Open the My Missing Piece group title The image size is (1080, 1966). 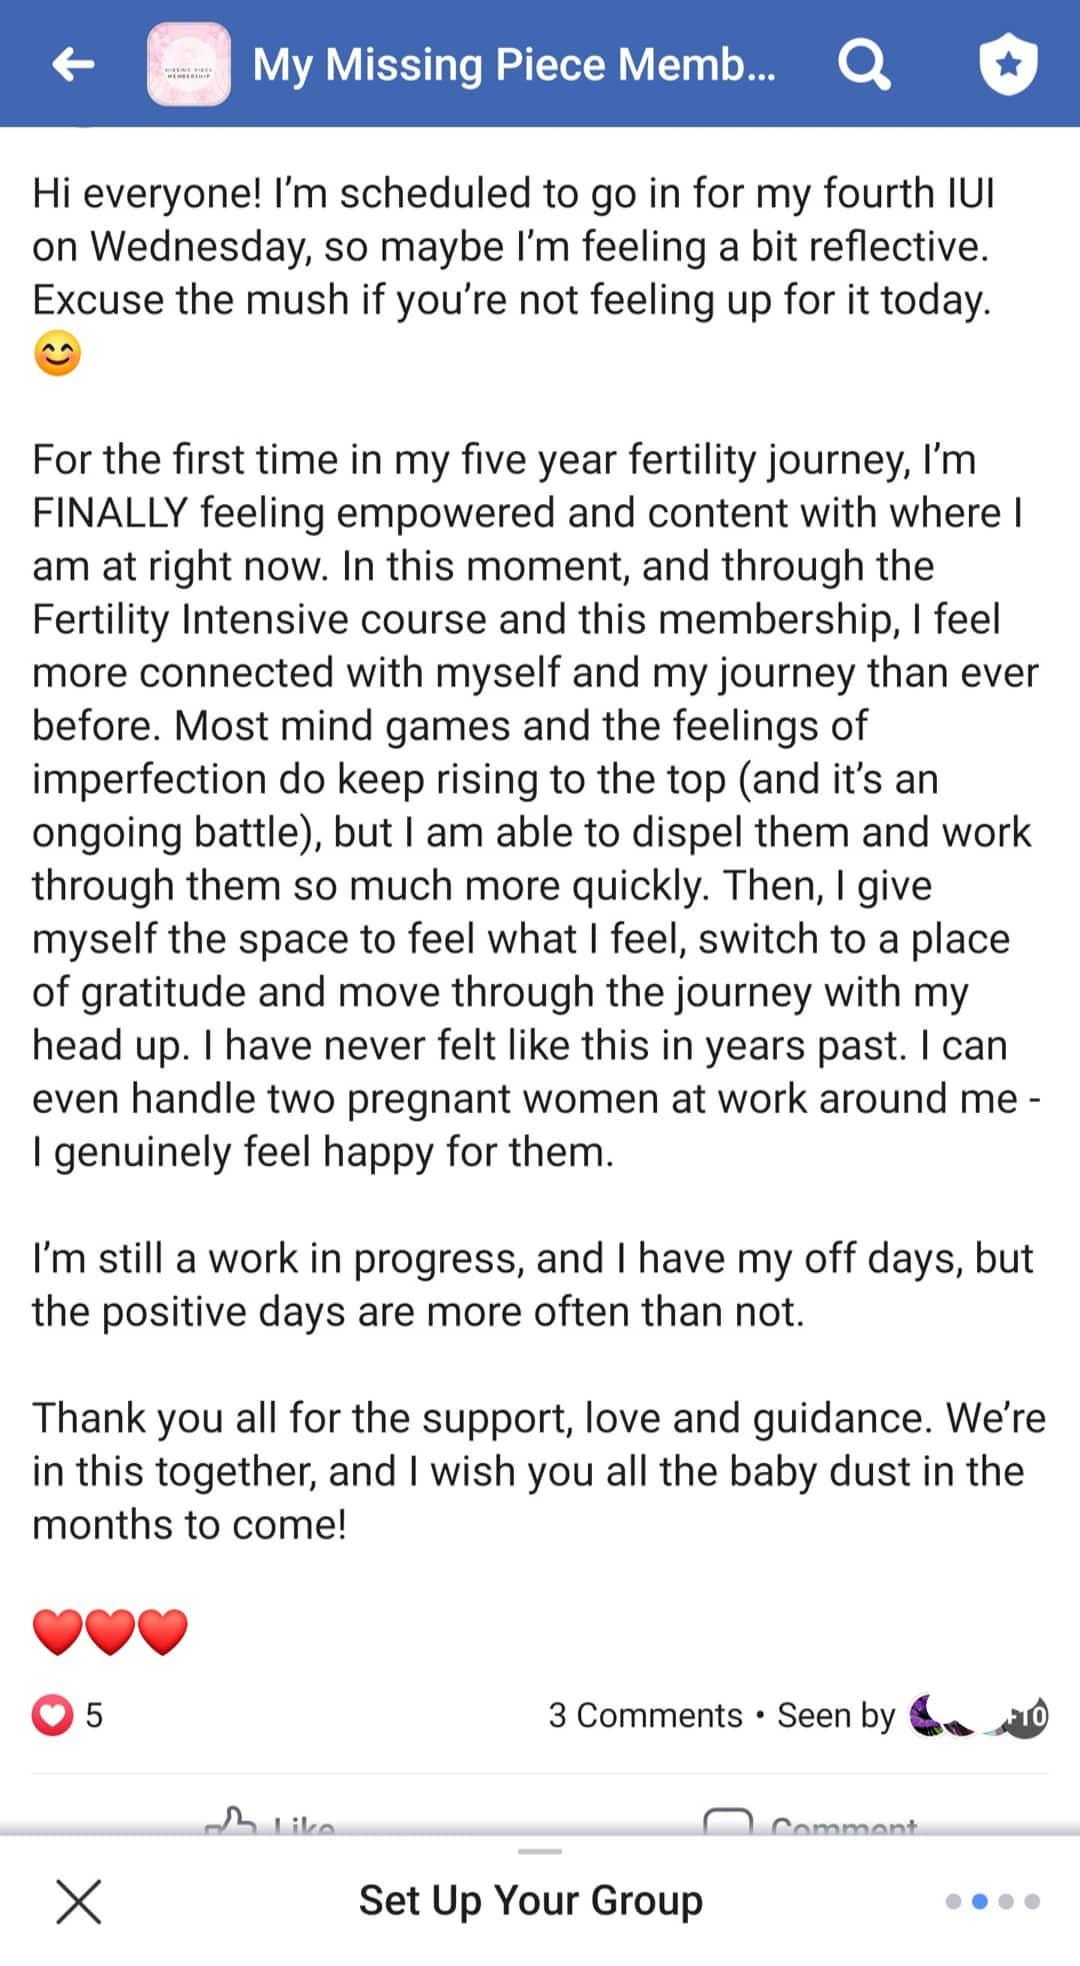click(513, 65)
